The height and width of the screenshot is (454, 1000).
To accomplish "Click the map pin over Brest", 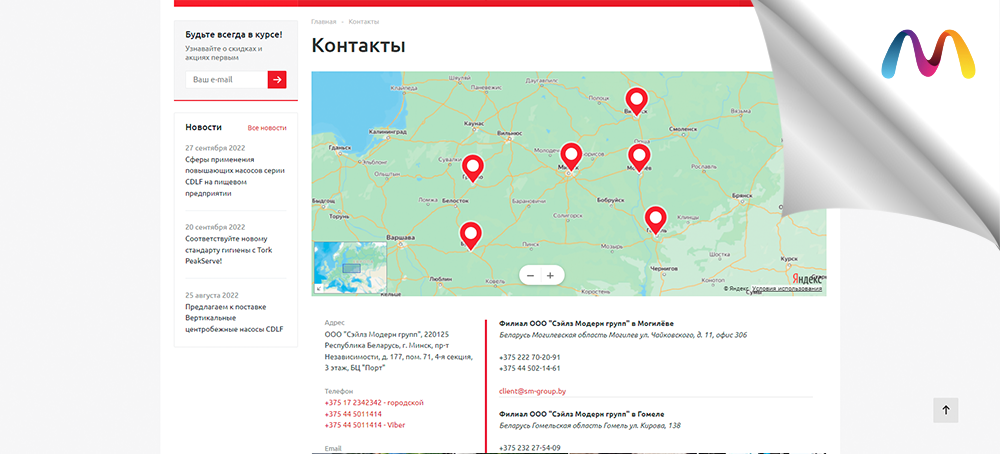I will (471, 235).
